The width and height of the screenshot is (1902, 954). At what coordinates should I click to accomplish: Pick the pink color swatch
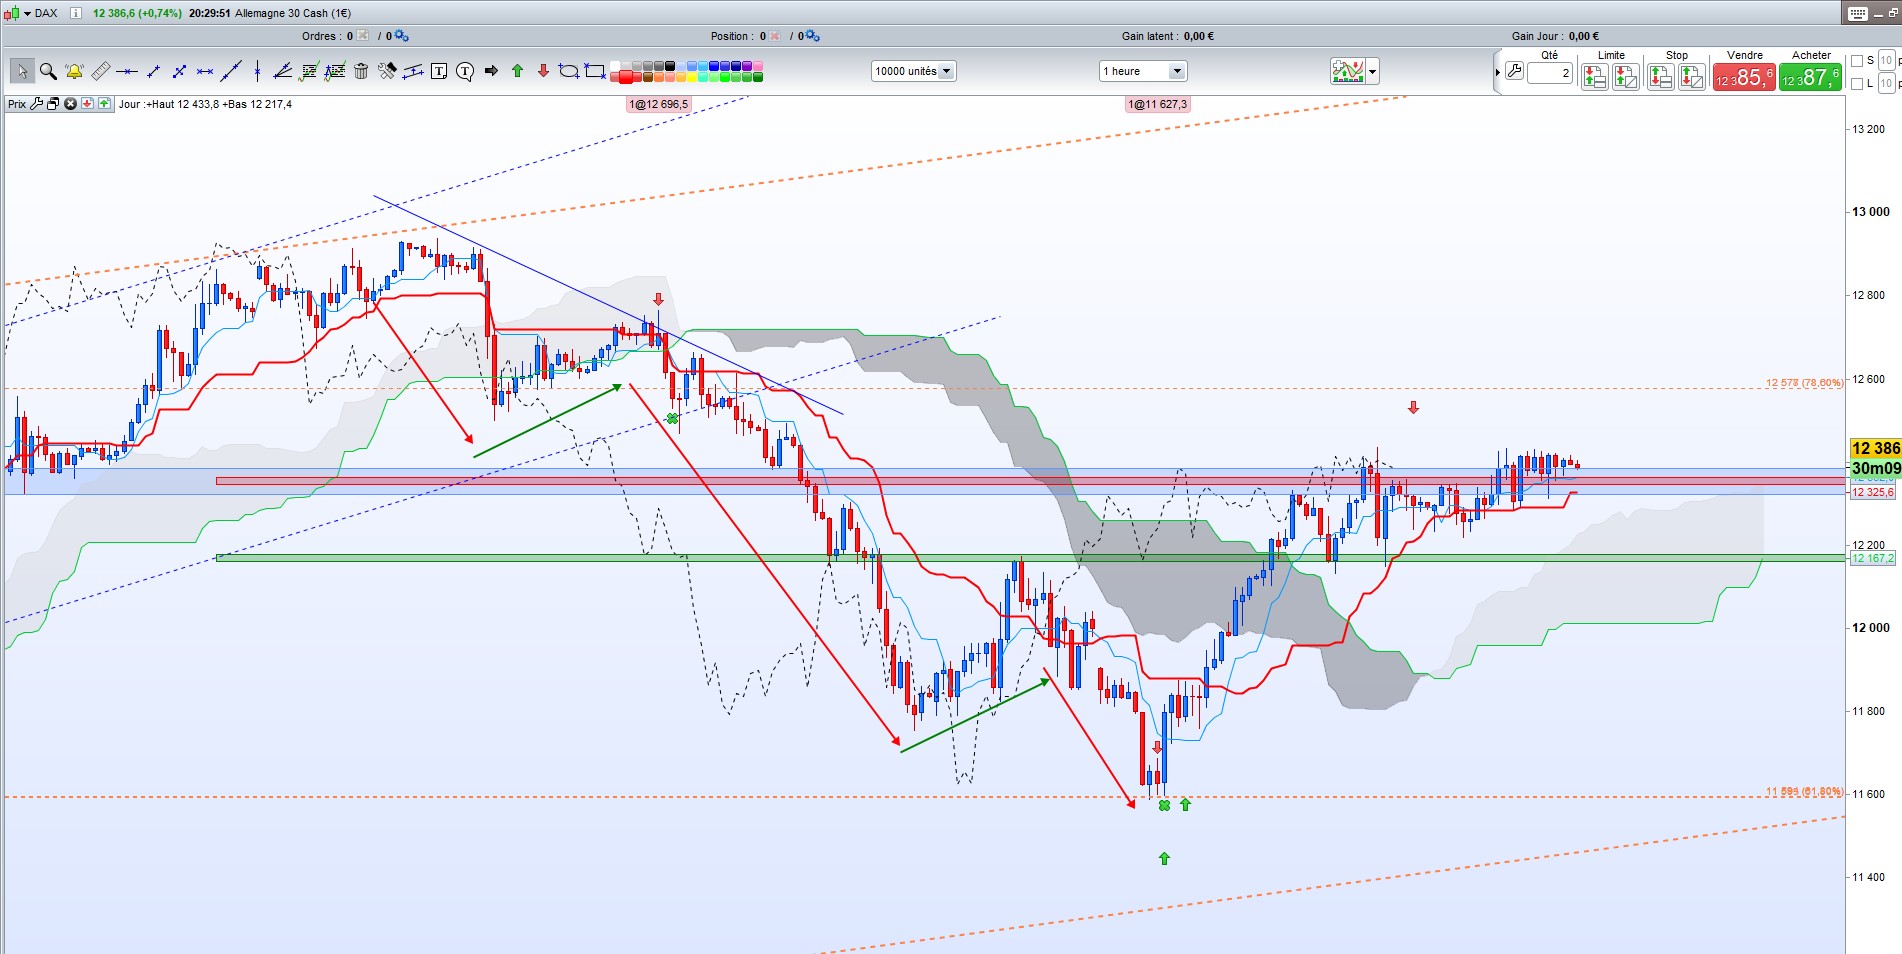coord(758,65)
